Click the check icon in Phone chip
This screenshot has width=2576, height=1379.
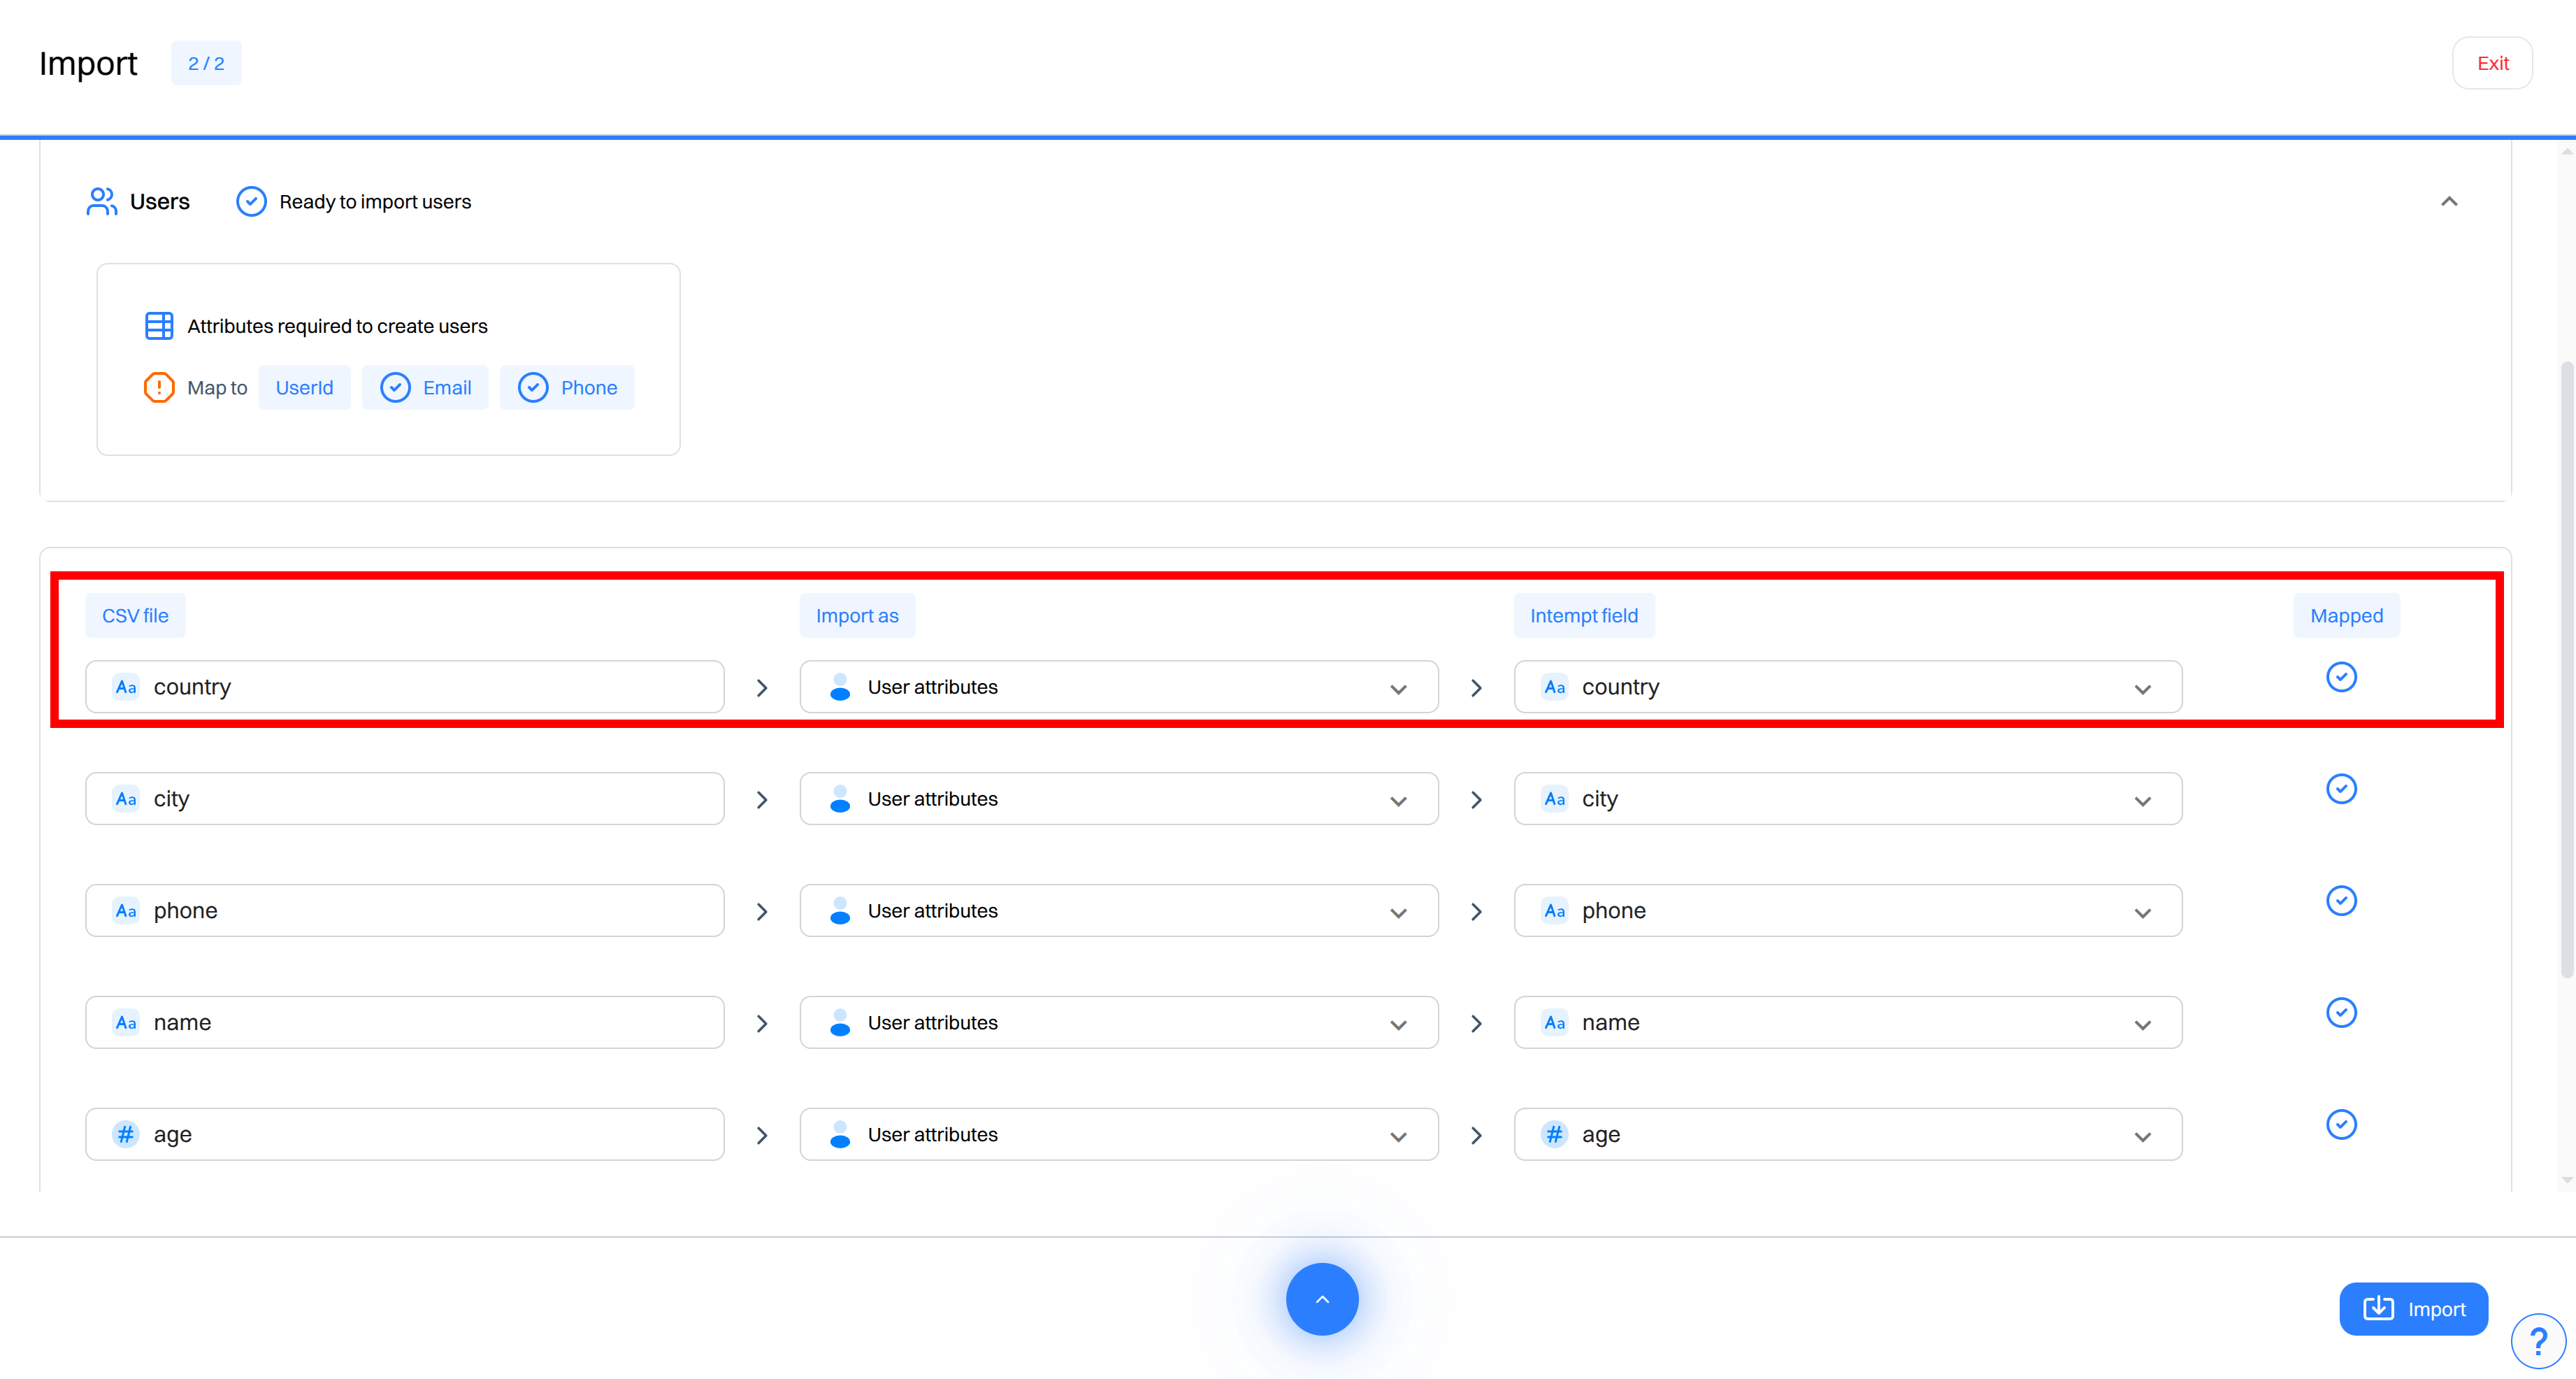click(533, 387)
